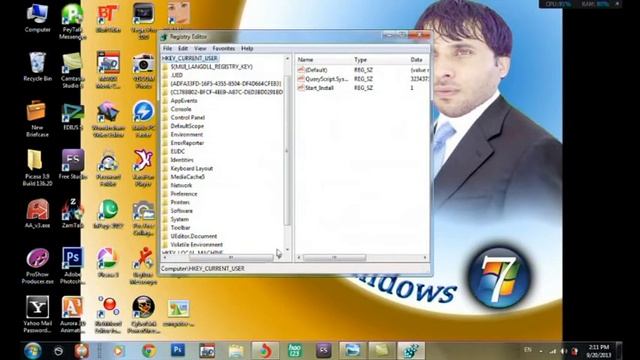Click the volume icon in system tray
640x360 pixels.
point(564,351)
